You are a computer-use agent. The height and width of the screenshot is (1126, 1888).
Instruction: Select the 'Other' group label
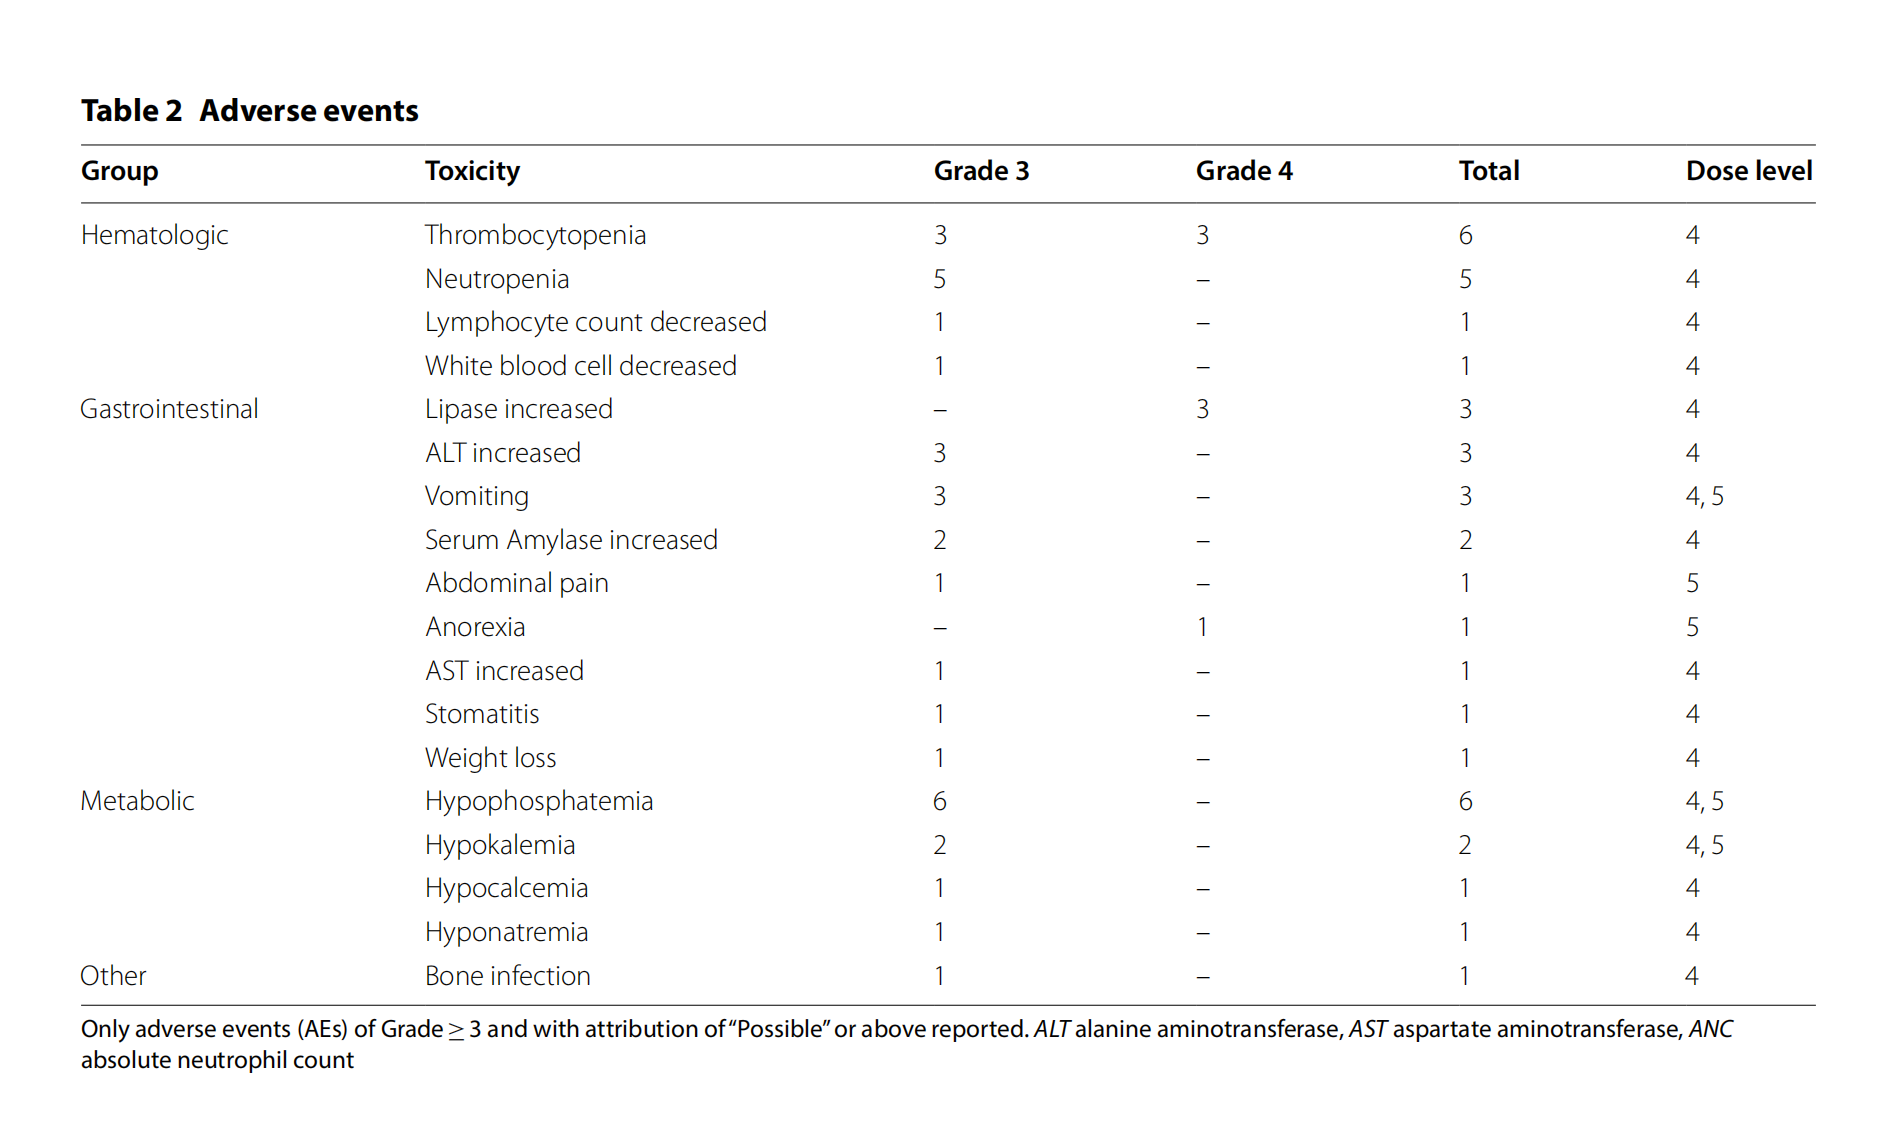[113, 976]
